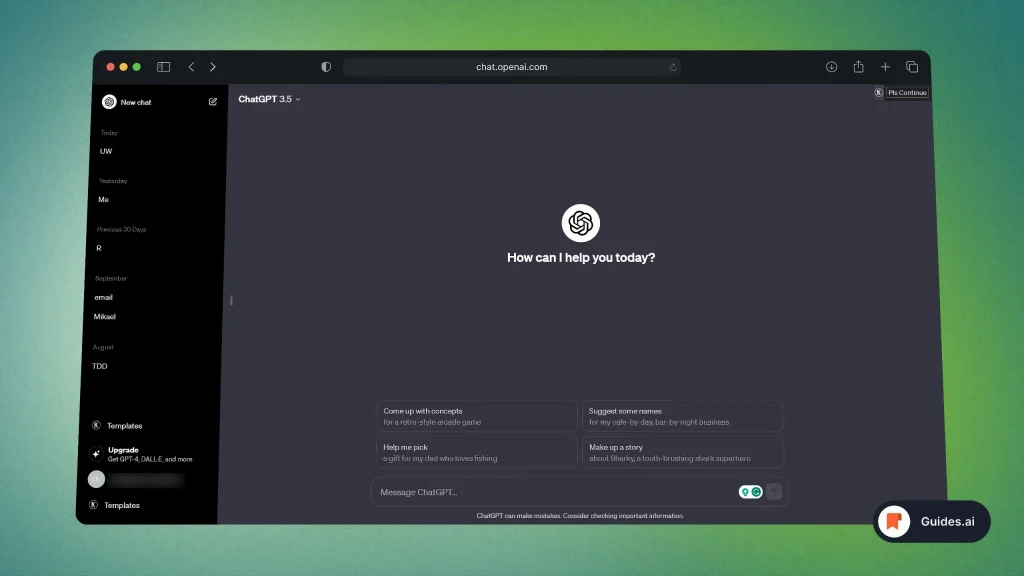Open the UW chat from Today

(106, 152)
